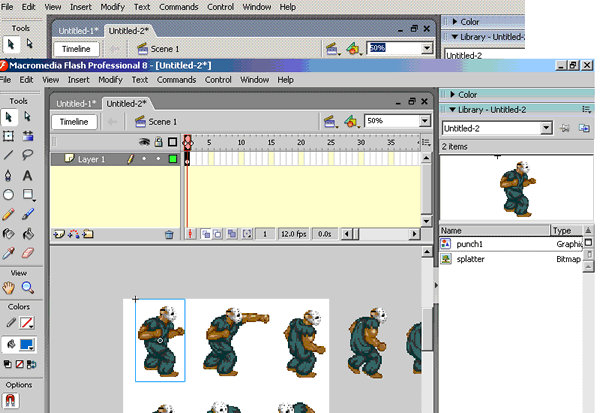Screen dimensions: 600x413
Task: Toggle lock all layers padlock icon
Action: point(158,142)
